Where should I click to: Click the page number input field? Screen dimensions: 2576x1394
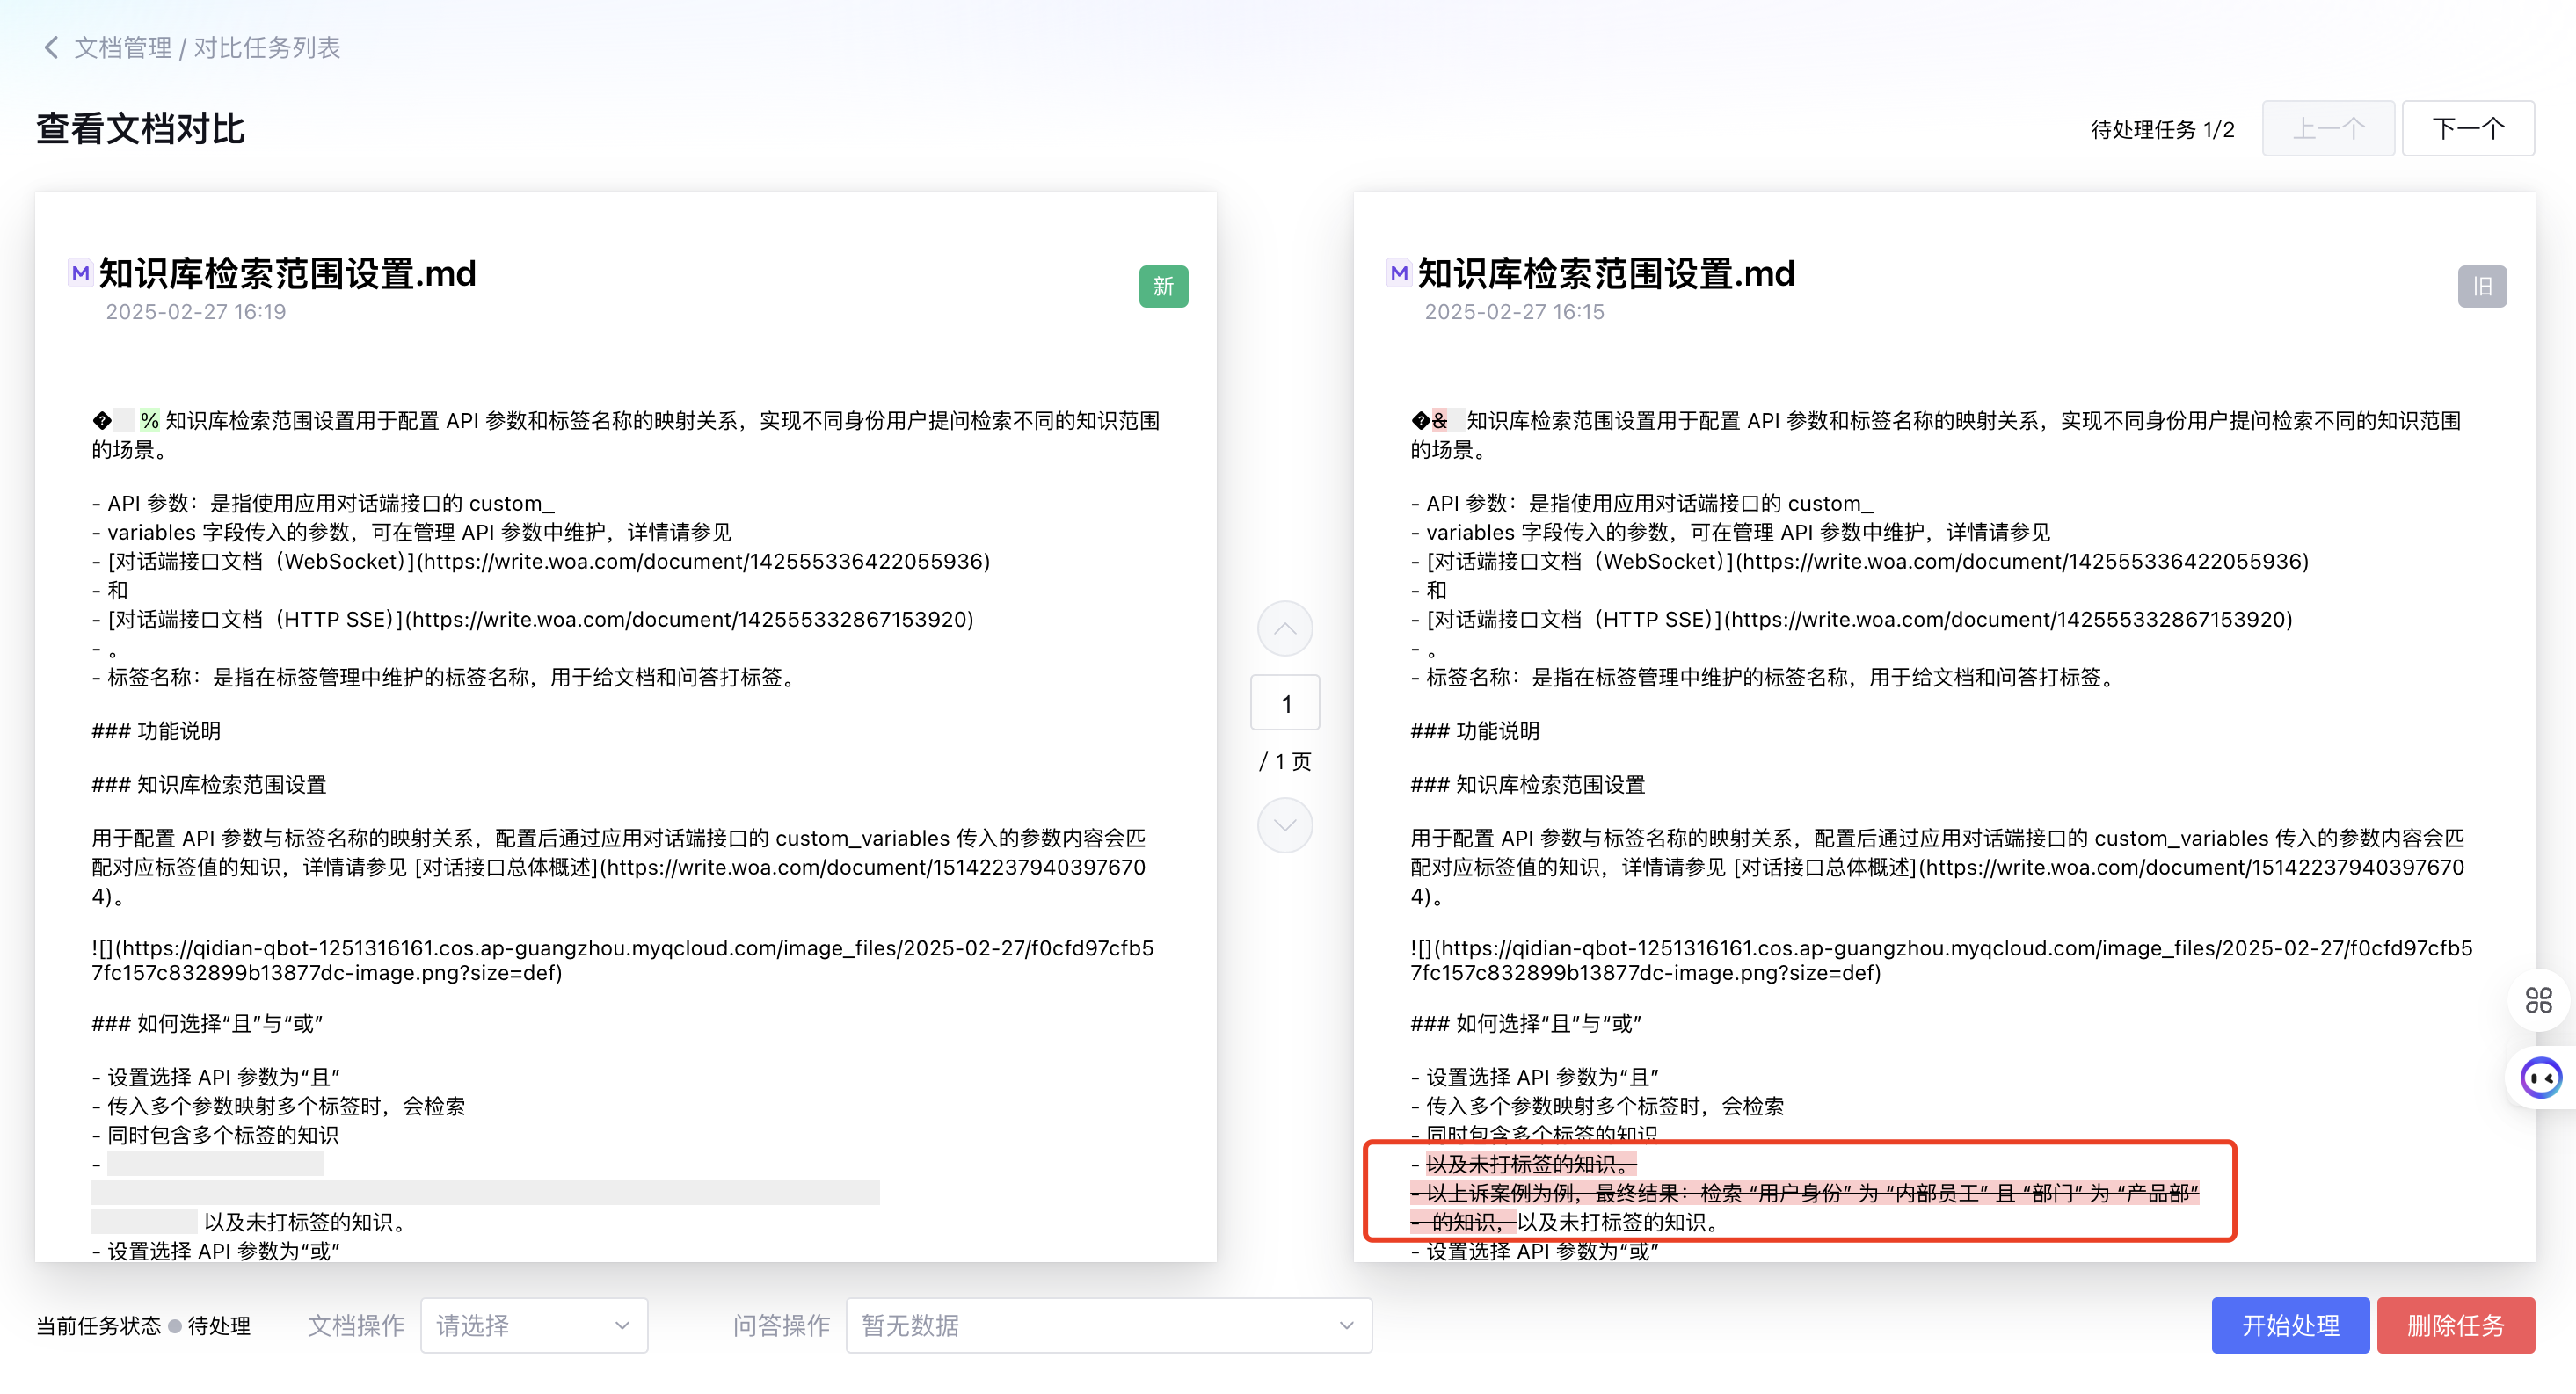point(1285,703)
